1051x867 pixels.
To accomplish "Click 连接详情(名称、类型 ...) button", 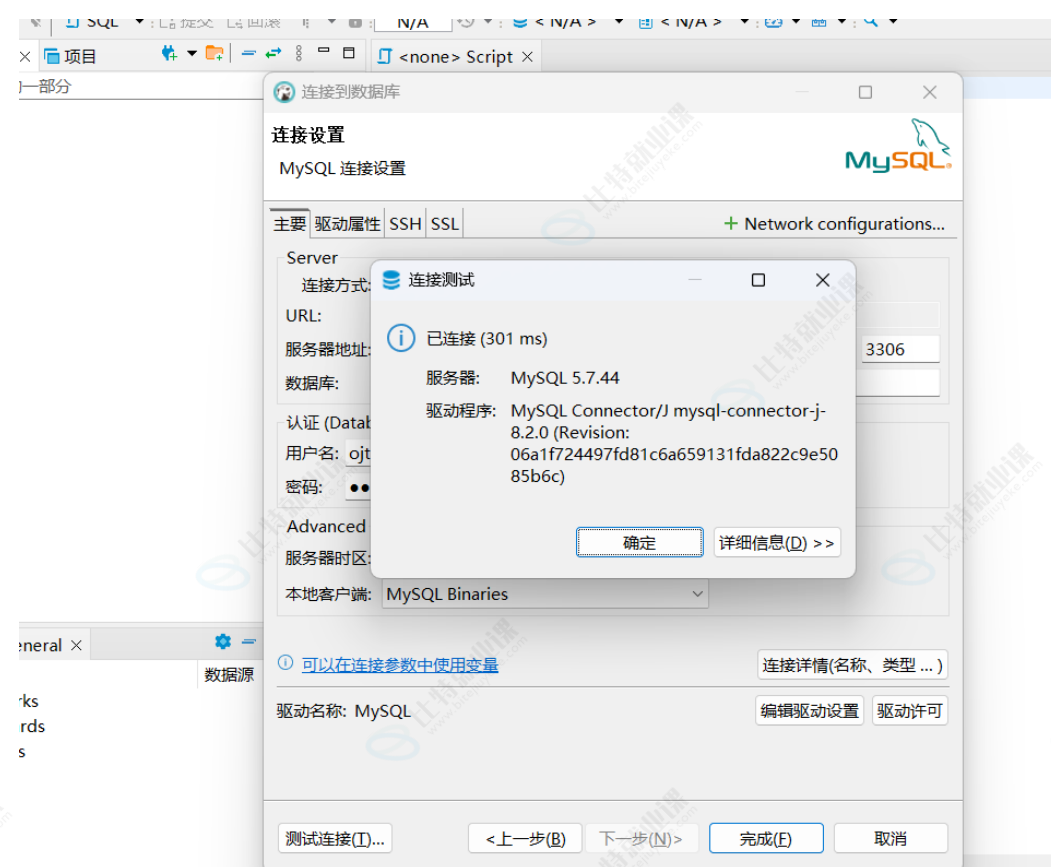I will (853, 665).
